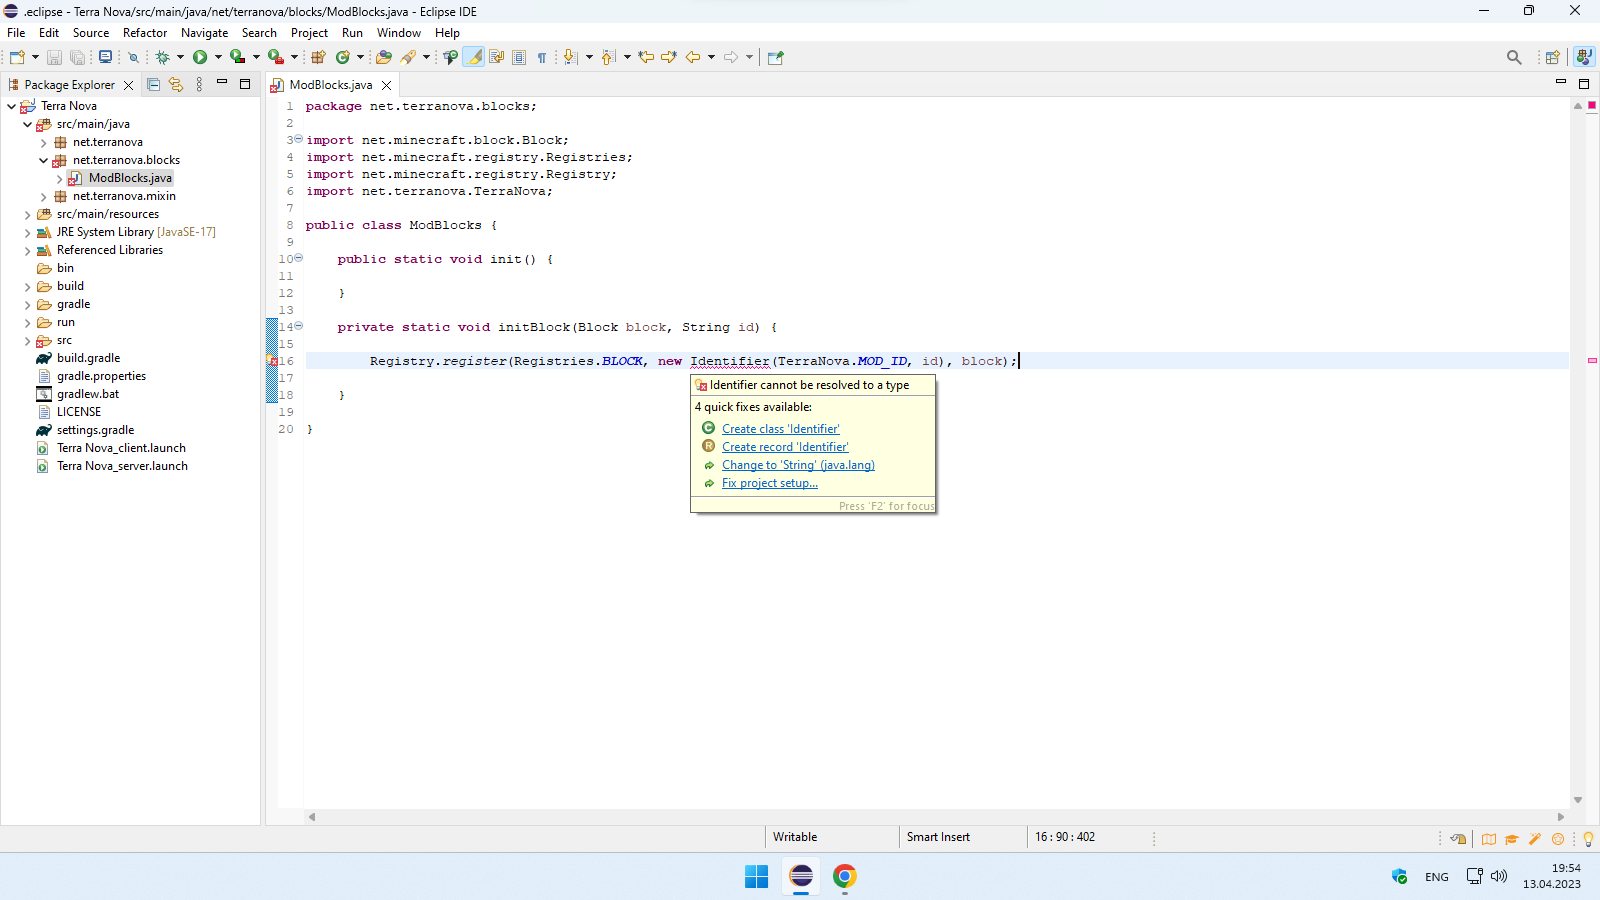
Task: Apply quick fix Create class 'Identifier'
Action: tap(780, 428)
